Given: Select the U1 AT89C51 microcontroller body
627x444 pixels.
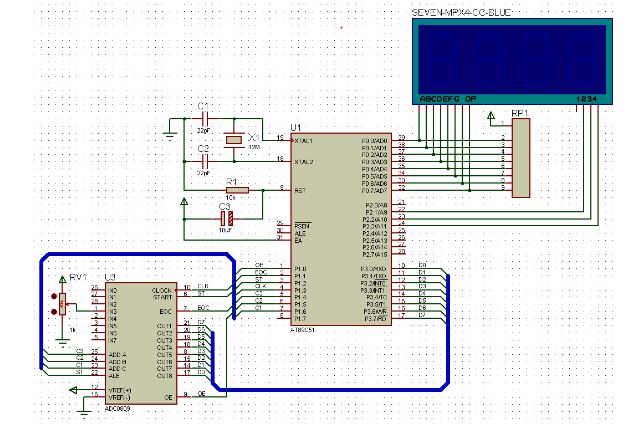Looking at the screenshot, I should pyautogui.click(x=341, y=229).
